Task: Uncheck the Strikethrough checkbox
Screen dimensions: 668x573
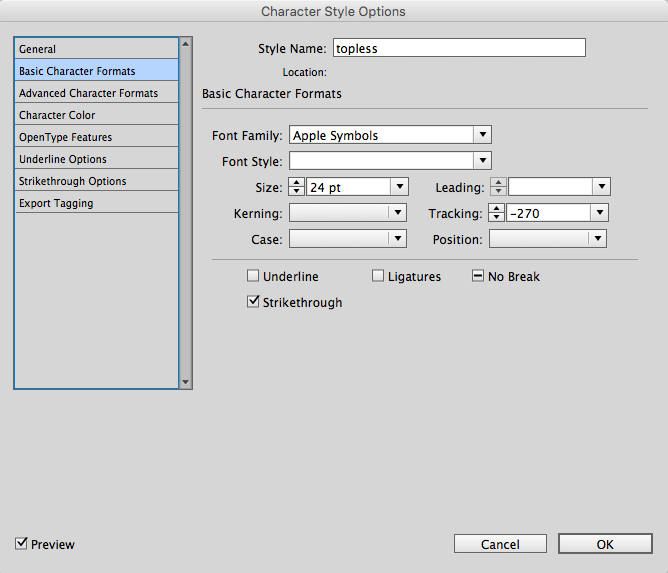Action: click(253, 302)
